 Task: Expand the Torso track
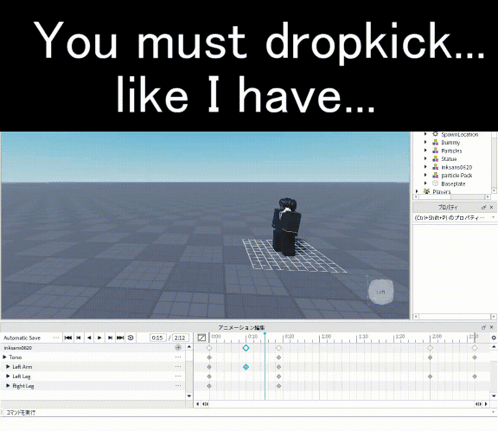coord(5,357)
